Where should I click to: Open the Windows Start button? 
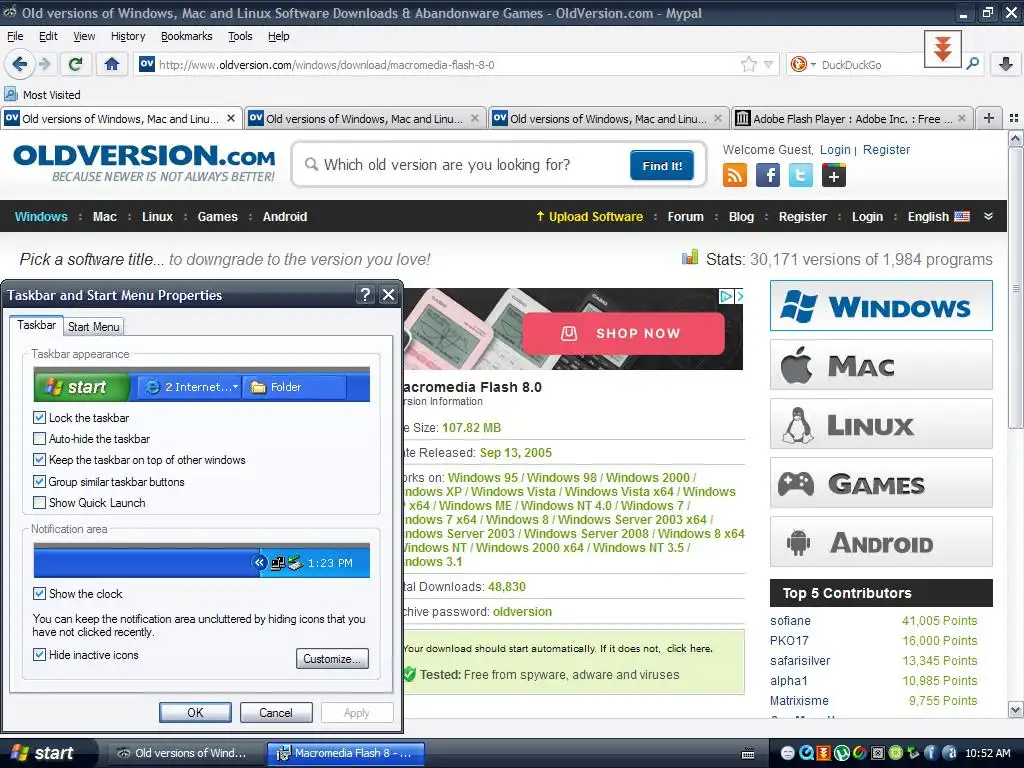coord(47,753)
